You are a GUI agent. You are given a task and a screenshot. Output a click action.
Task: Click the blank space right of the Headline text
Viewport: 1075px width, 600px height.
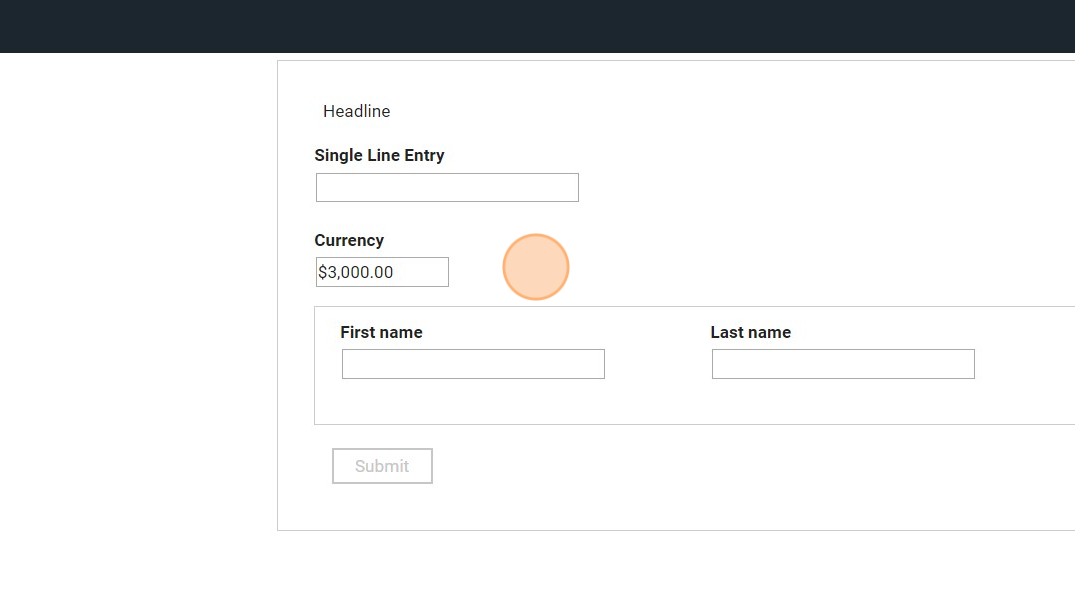tap(700, 111)
